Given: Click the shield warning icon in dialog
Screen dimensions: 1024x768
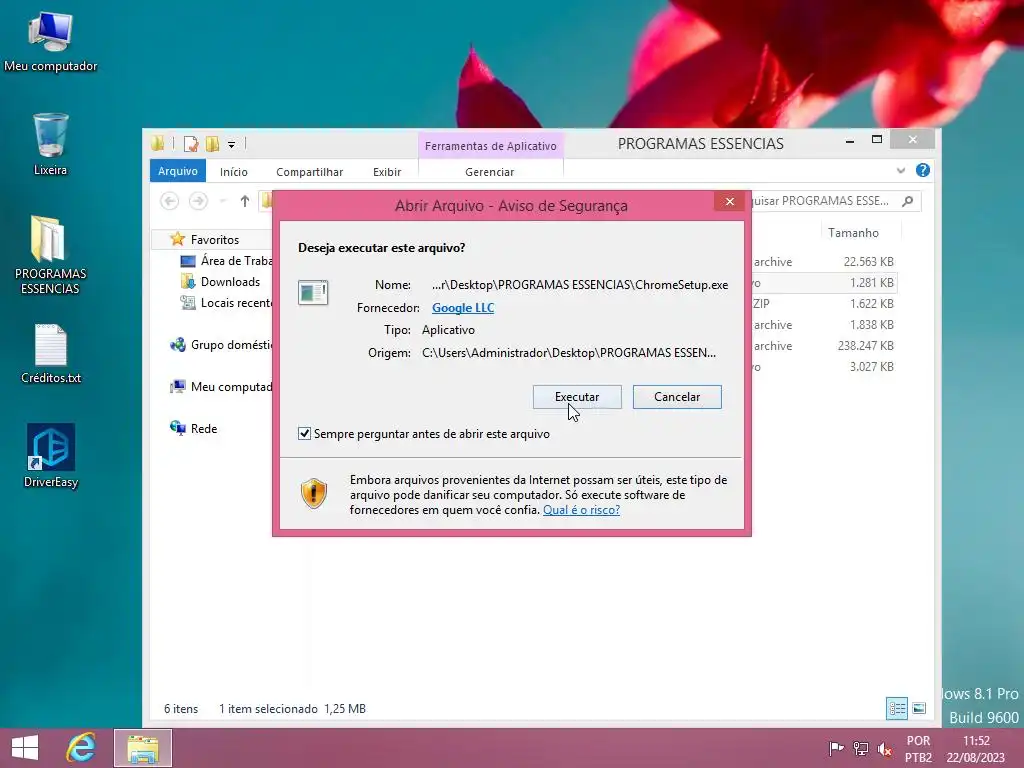Looking at the screenshot, I should 313,493.
